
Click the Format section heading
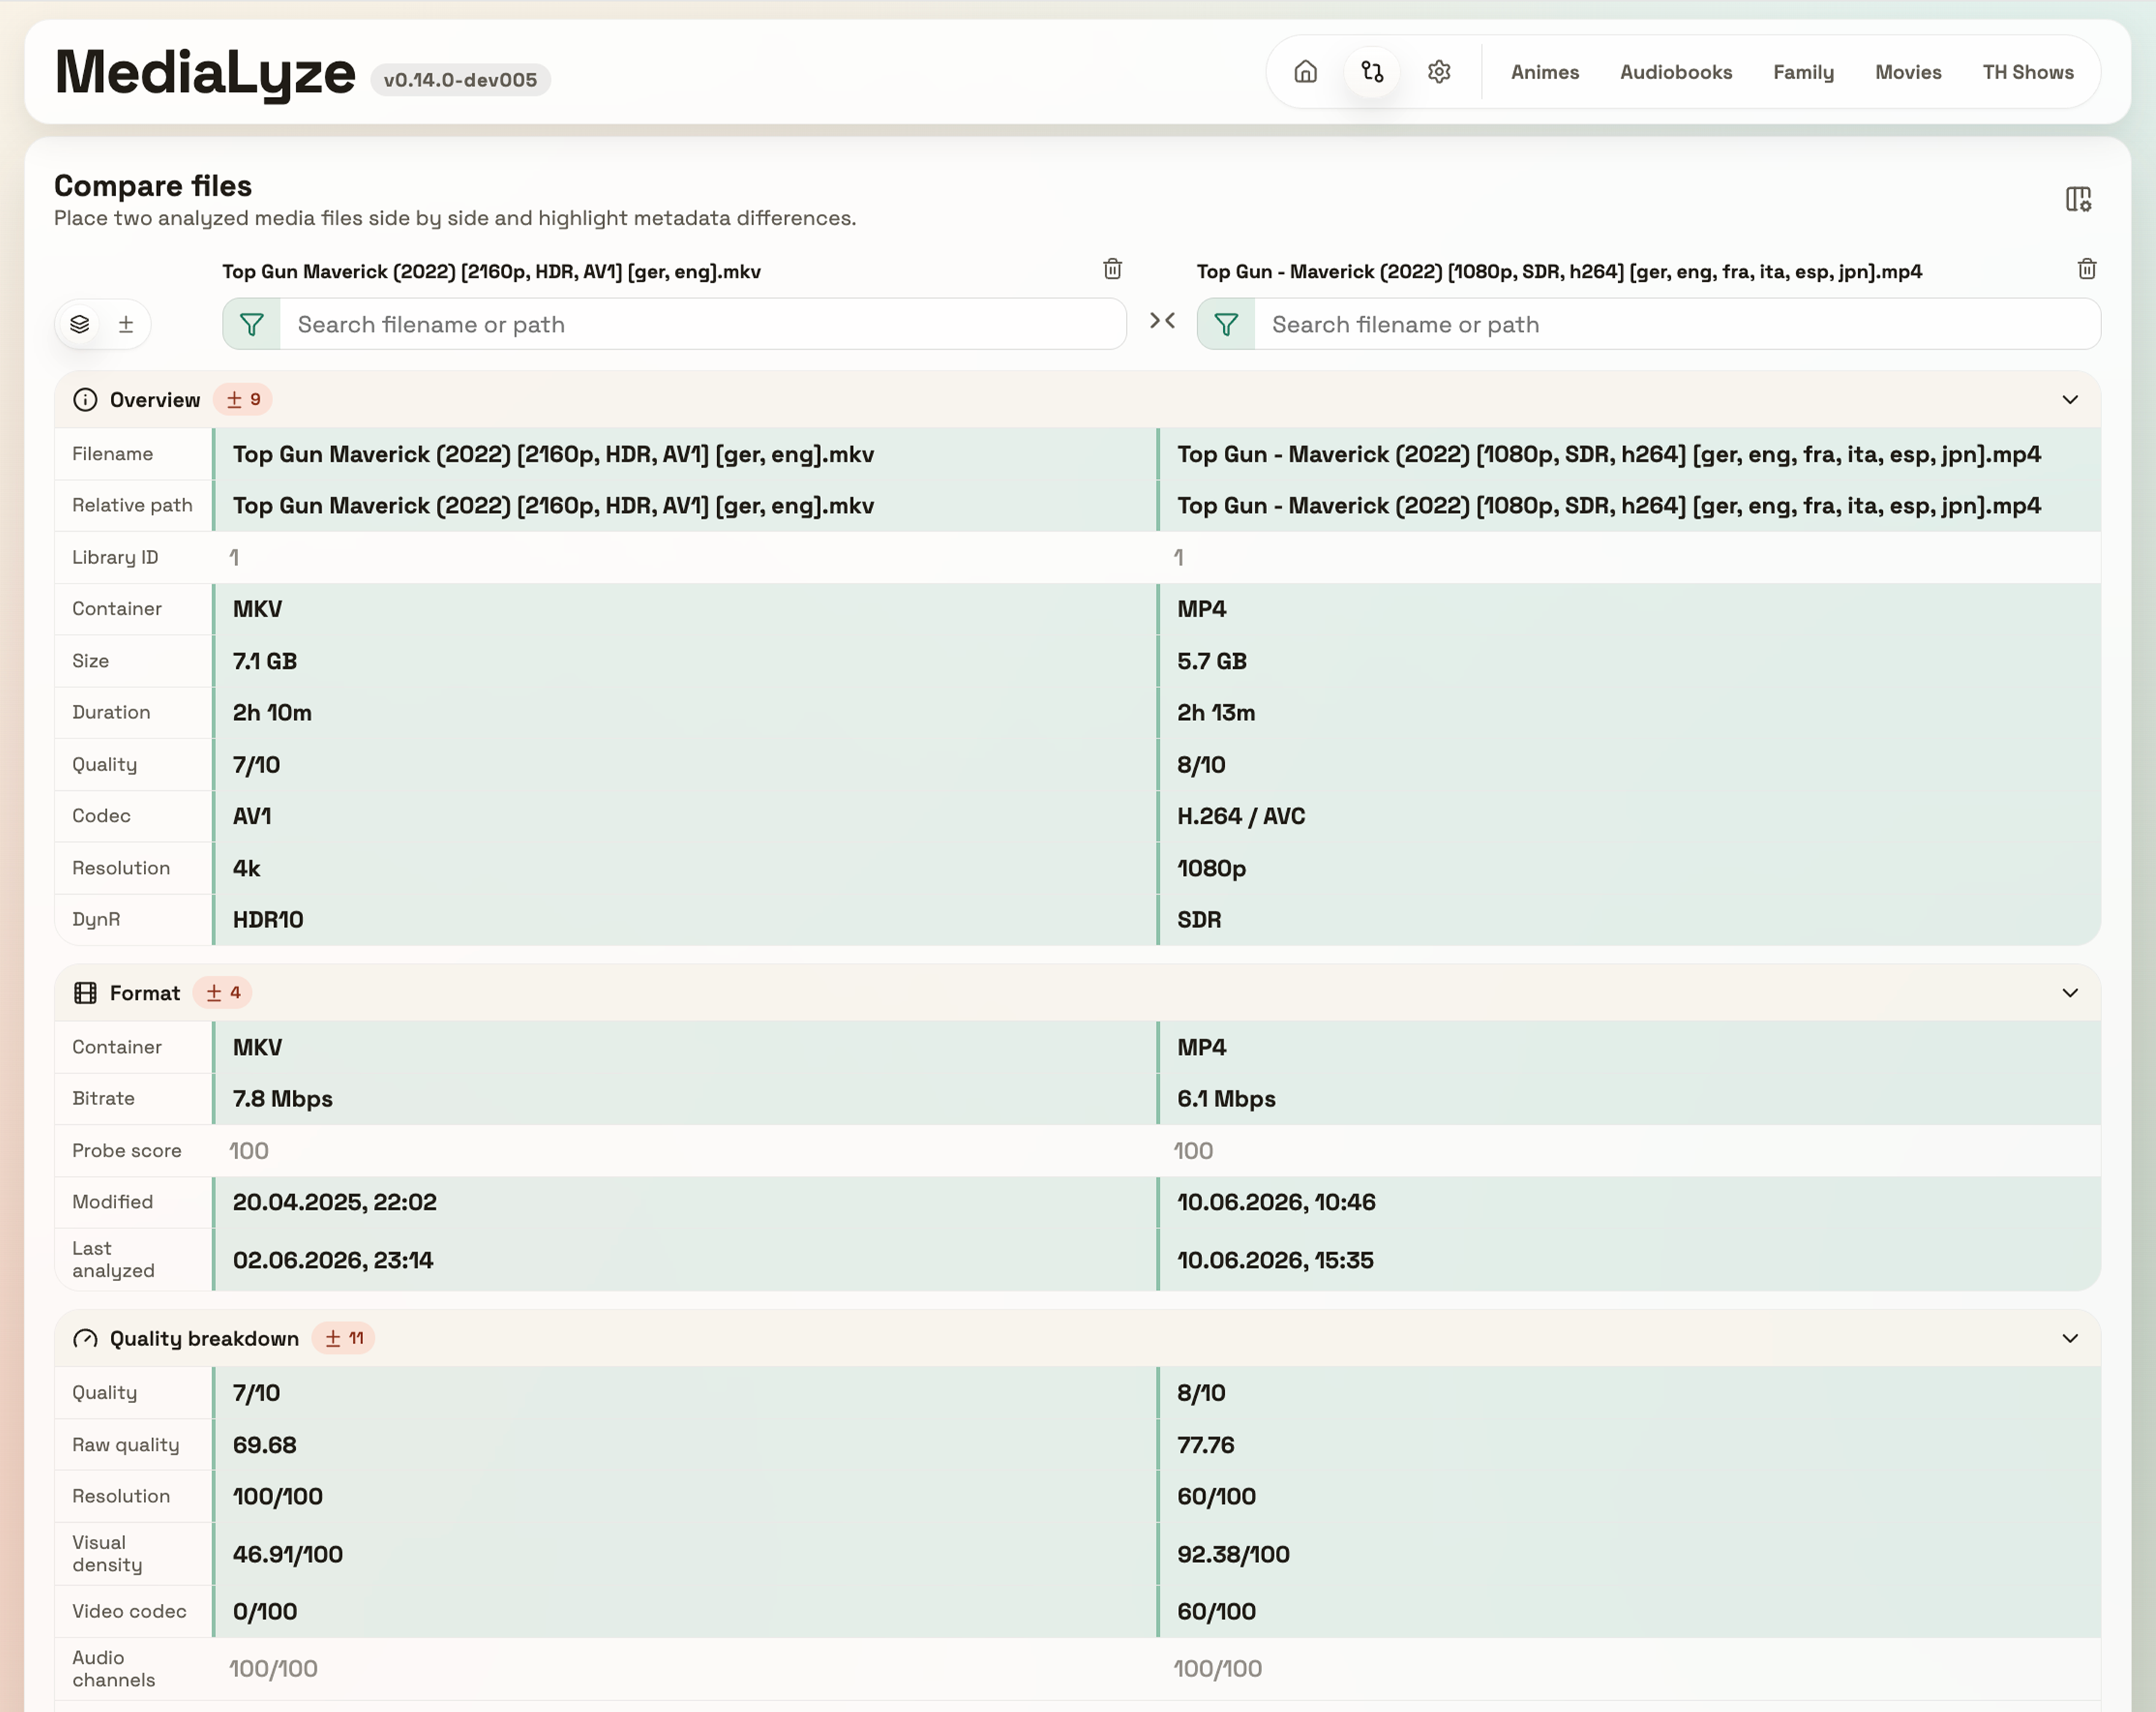click(145, 993)
